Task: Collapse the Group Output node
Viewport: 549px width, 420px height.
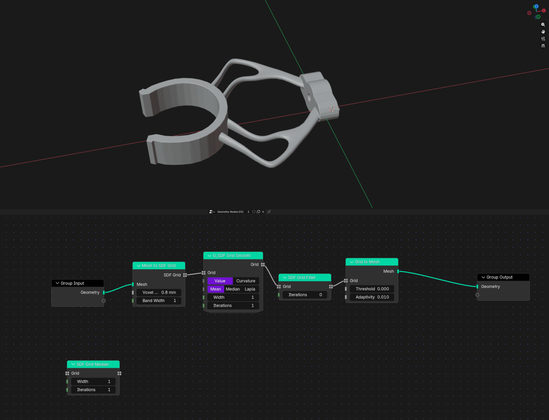Action: [483, 277]
